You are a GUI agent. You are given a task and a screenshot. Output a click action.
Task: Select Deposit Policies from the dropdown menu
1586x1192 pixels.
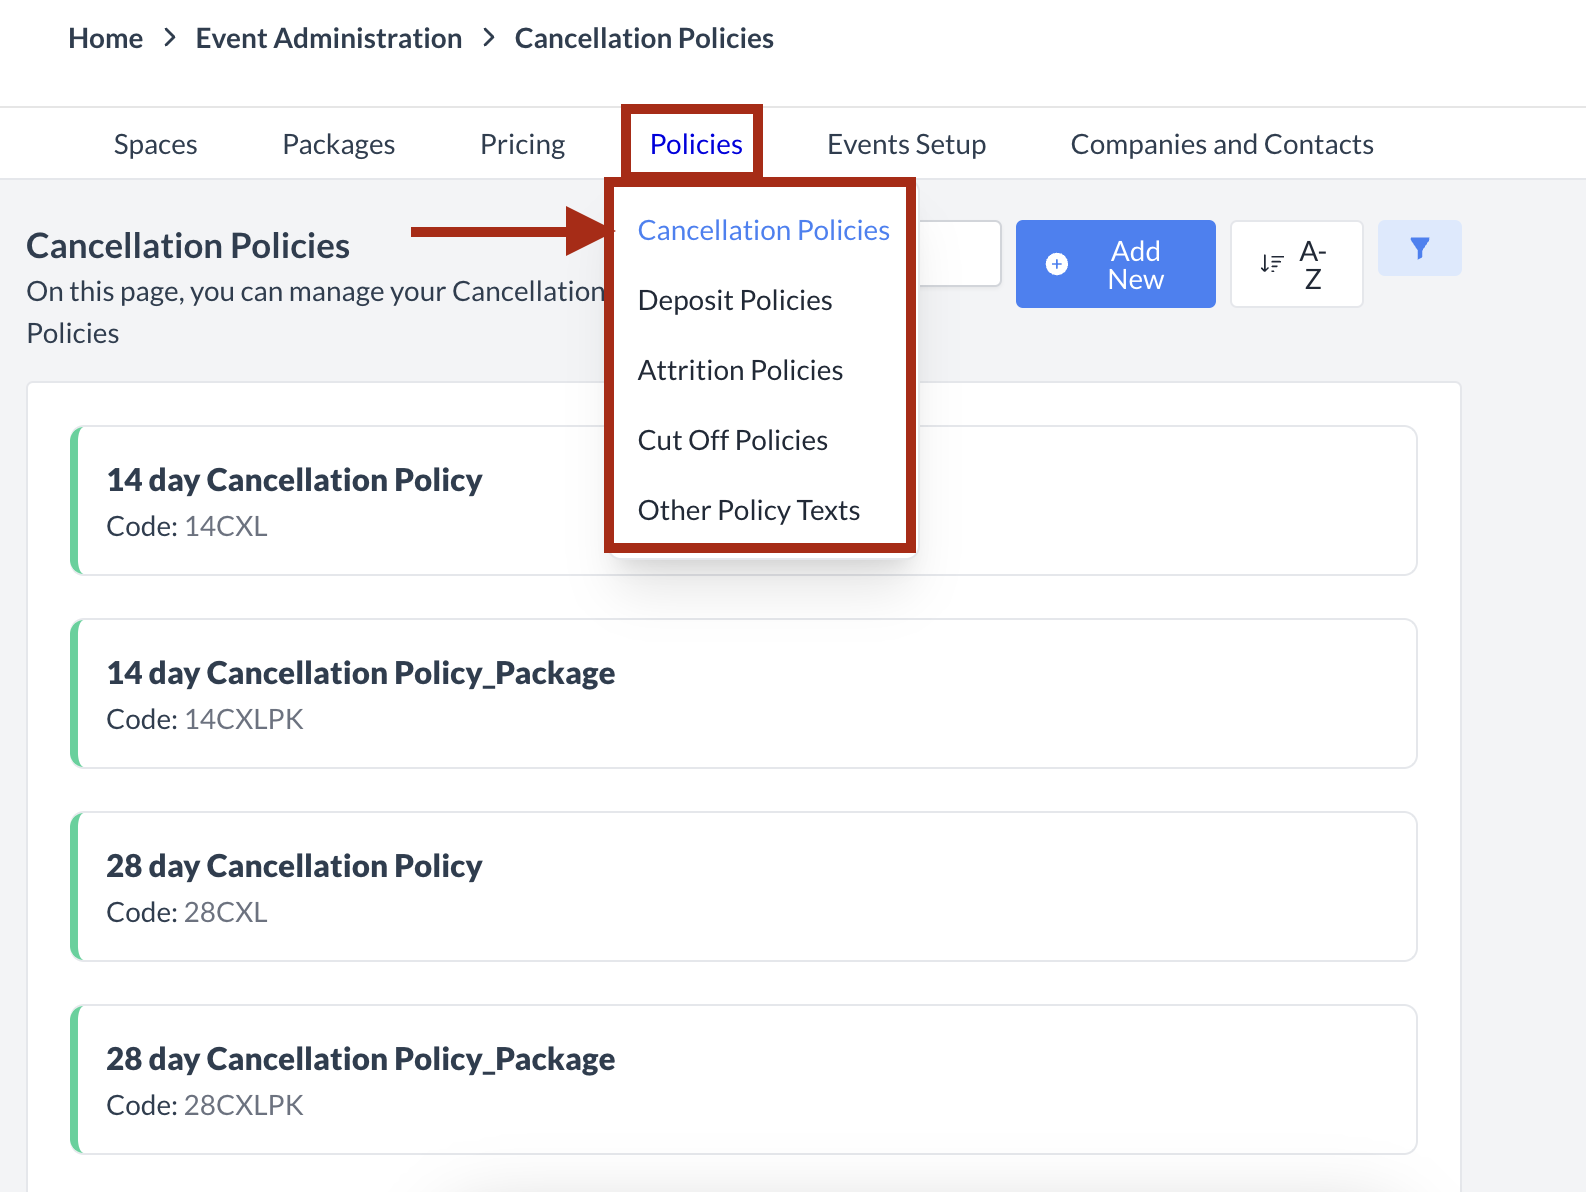coord(734,300)
